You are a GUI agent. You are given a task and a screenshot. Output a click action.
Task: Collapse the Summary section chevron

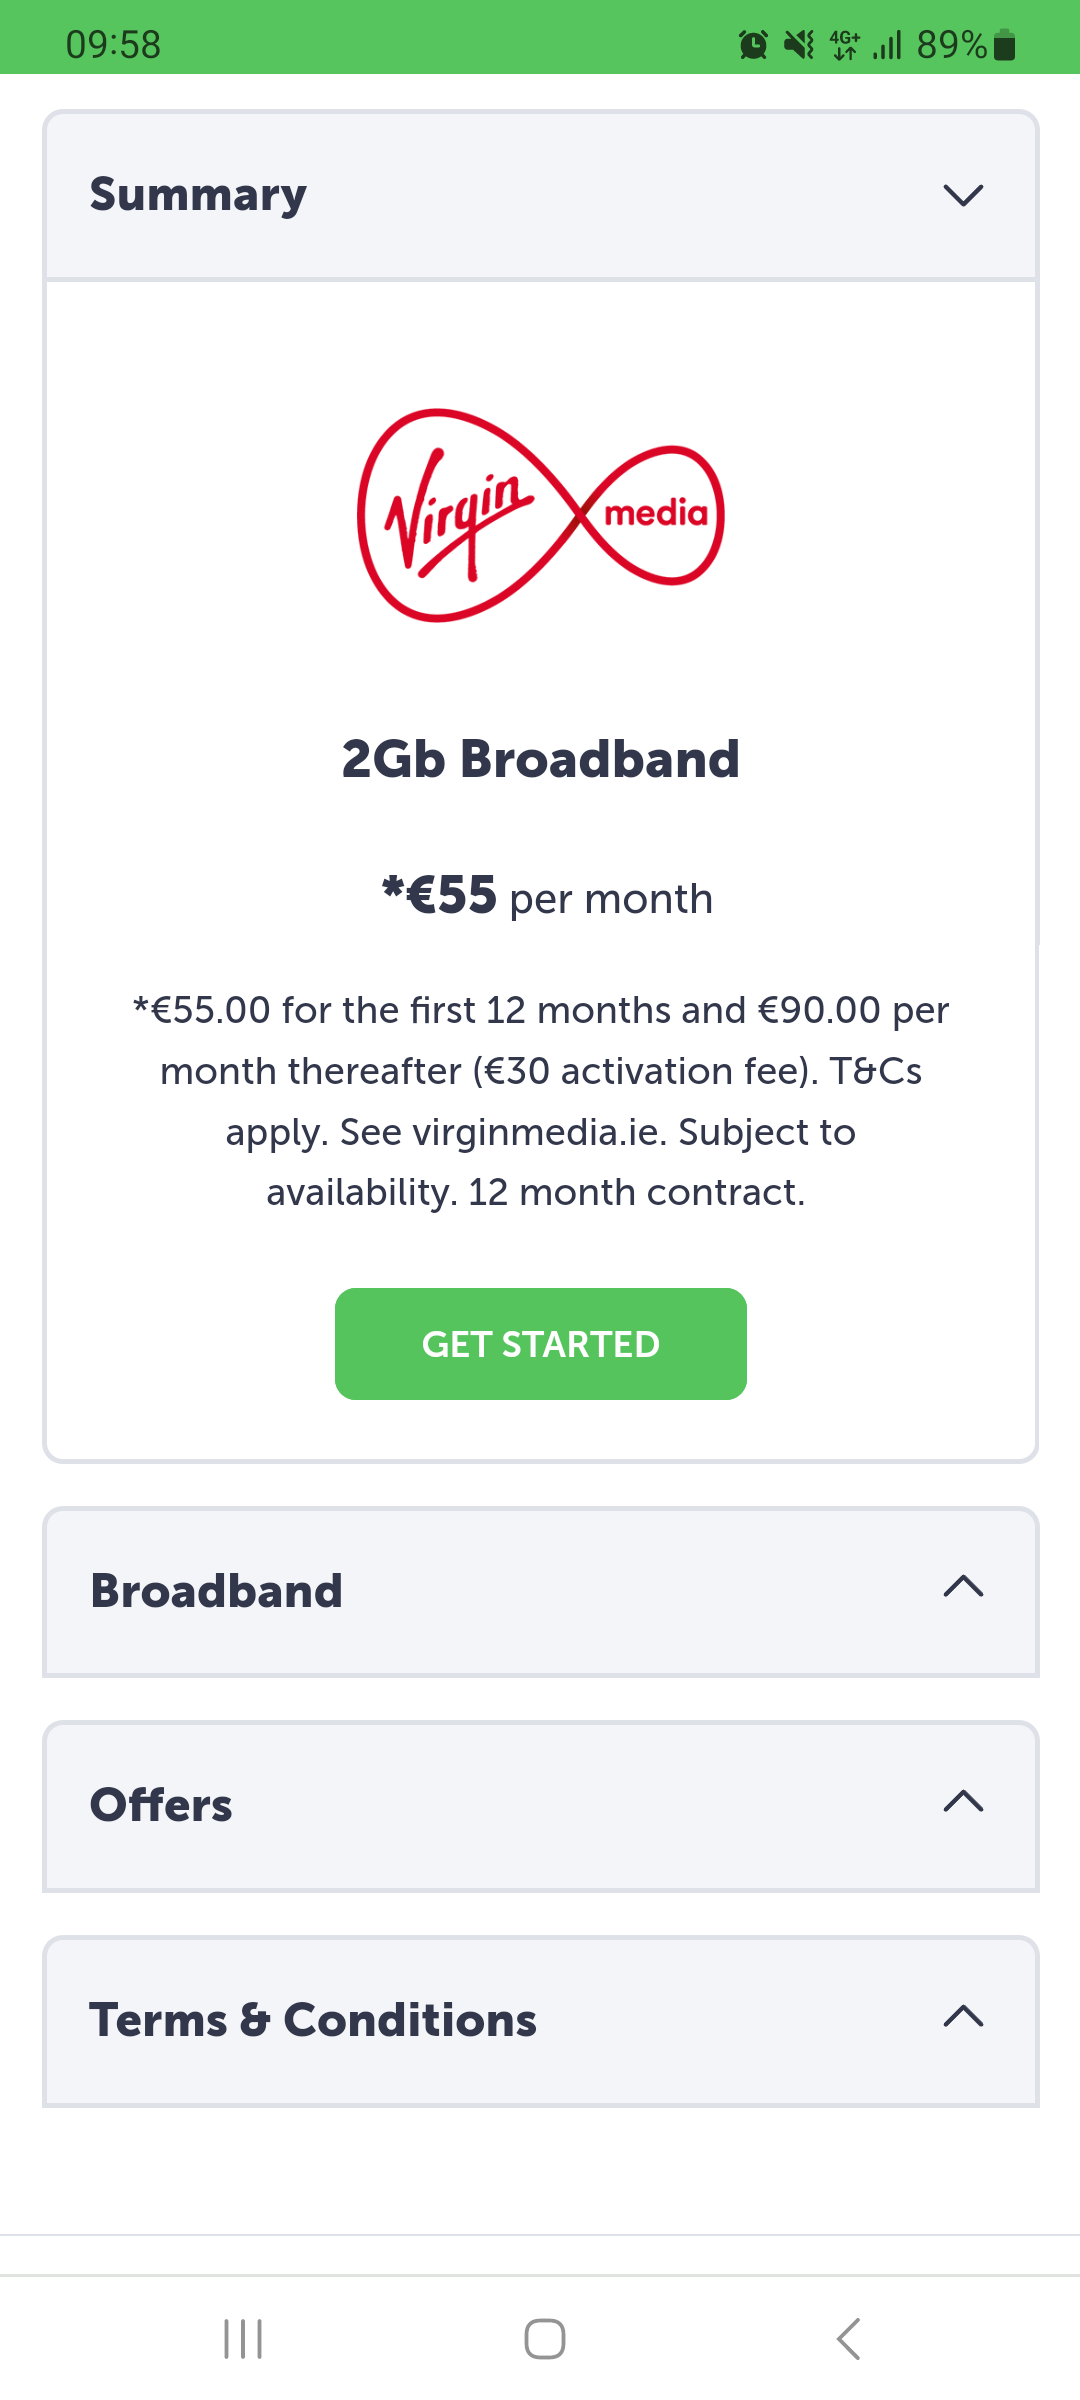pos(964,194)
